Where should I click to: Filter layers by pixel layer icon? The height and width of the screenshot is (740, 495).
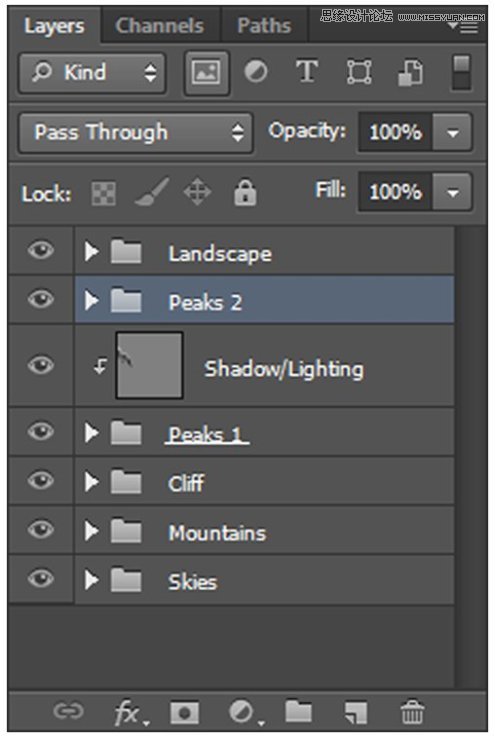click(x=206, y=73)
